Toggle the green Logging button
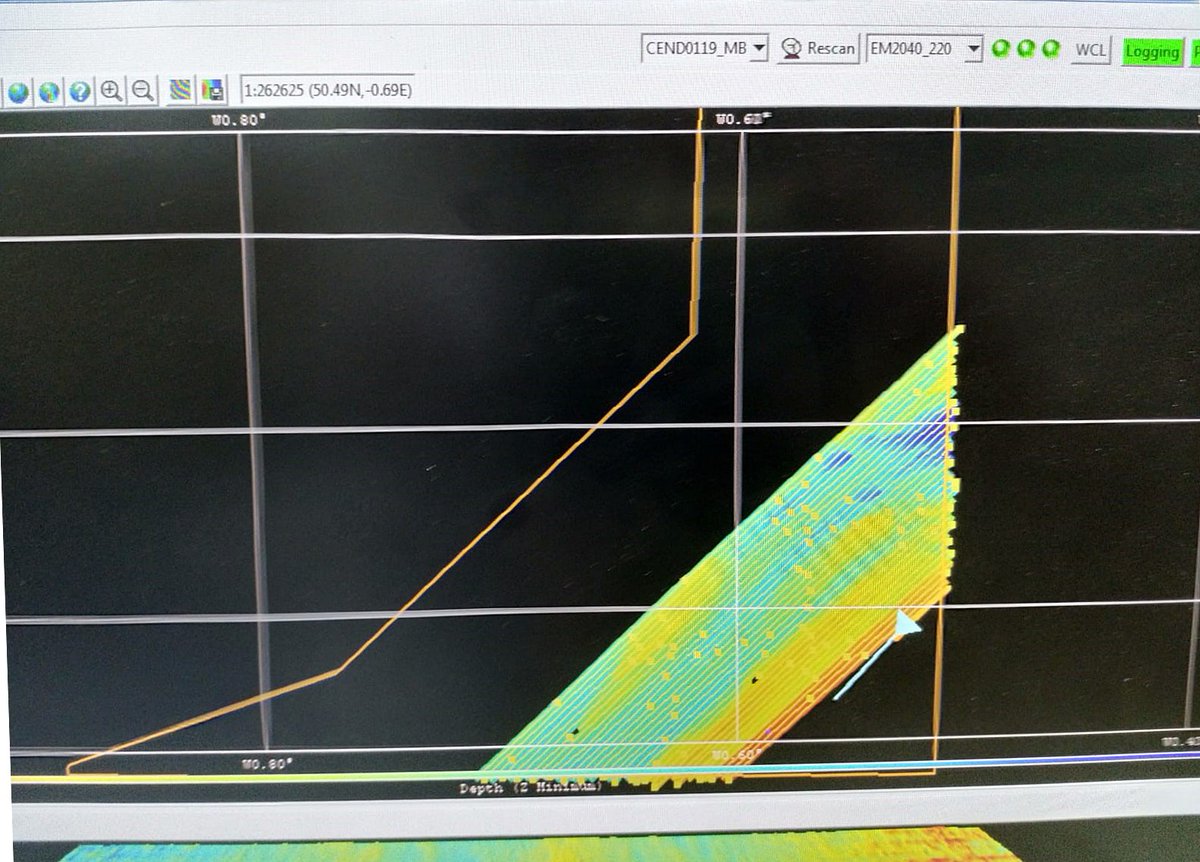Viewport: 1200px width, 862px height. click(1152, 51)
